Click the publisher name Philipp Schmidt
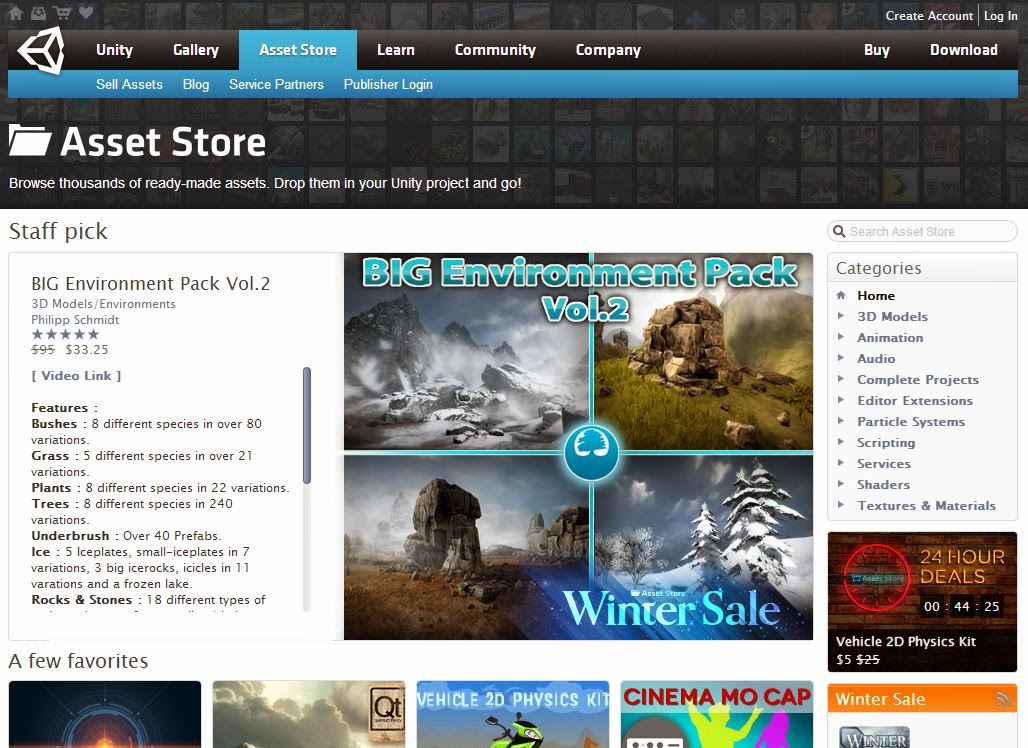1028x748 pixels. tap(75, 319)
